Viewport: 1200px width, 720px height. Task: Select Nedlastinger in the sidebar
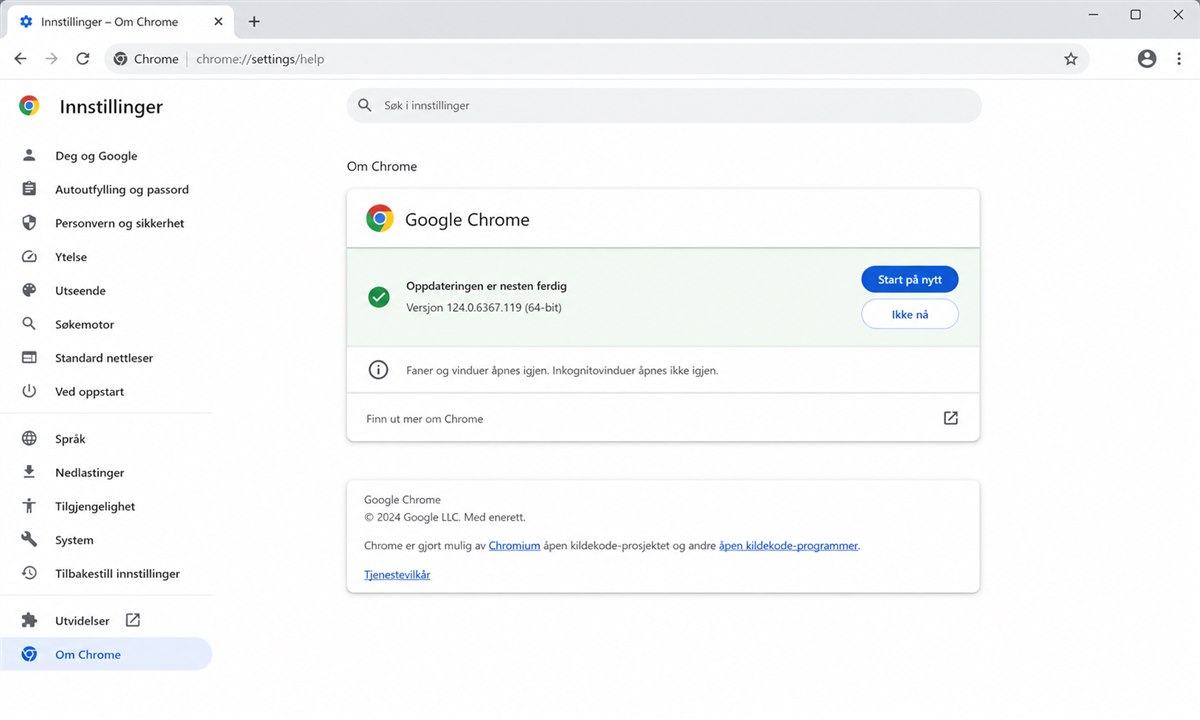[106, 472]
